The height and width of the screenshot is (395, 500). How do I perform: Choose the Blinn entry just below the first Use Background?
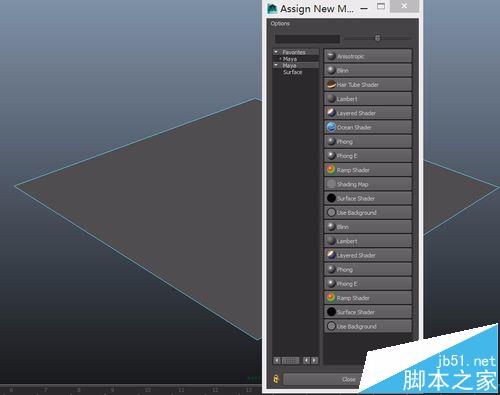point(368,227)
